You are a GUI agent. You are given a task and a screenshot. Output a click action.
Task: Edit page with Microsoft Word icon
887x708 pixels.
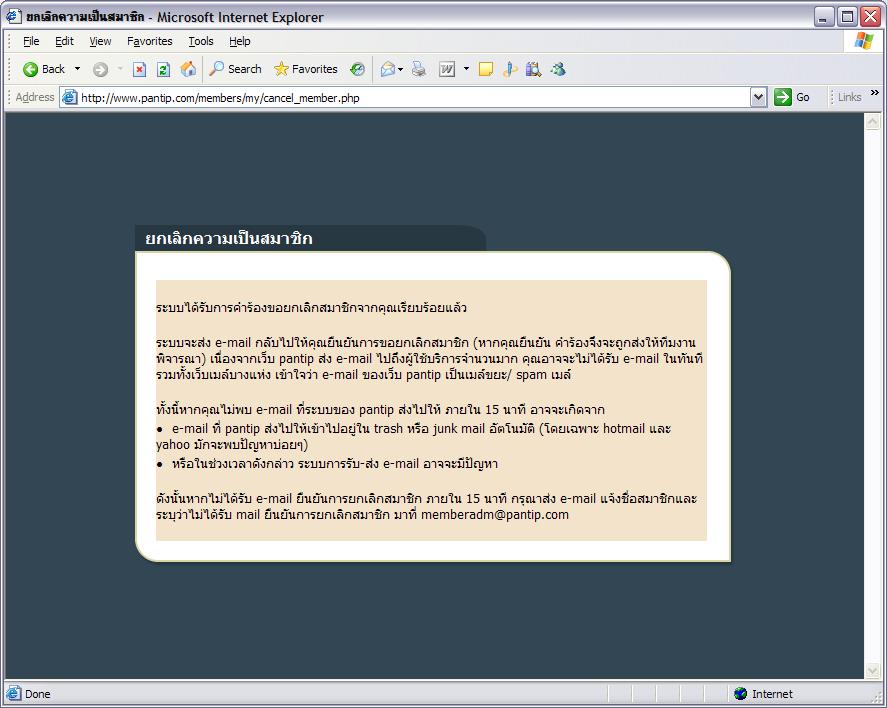coord(447,70)
